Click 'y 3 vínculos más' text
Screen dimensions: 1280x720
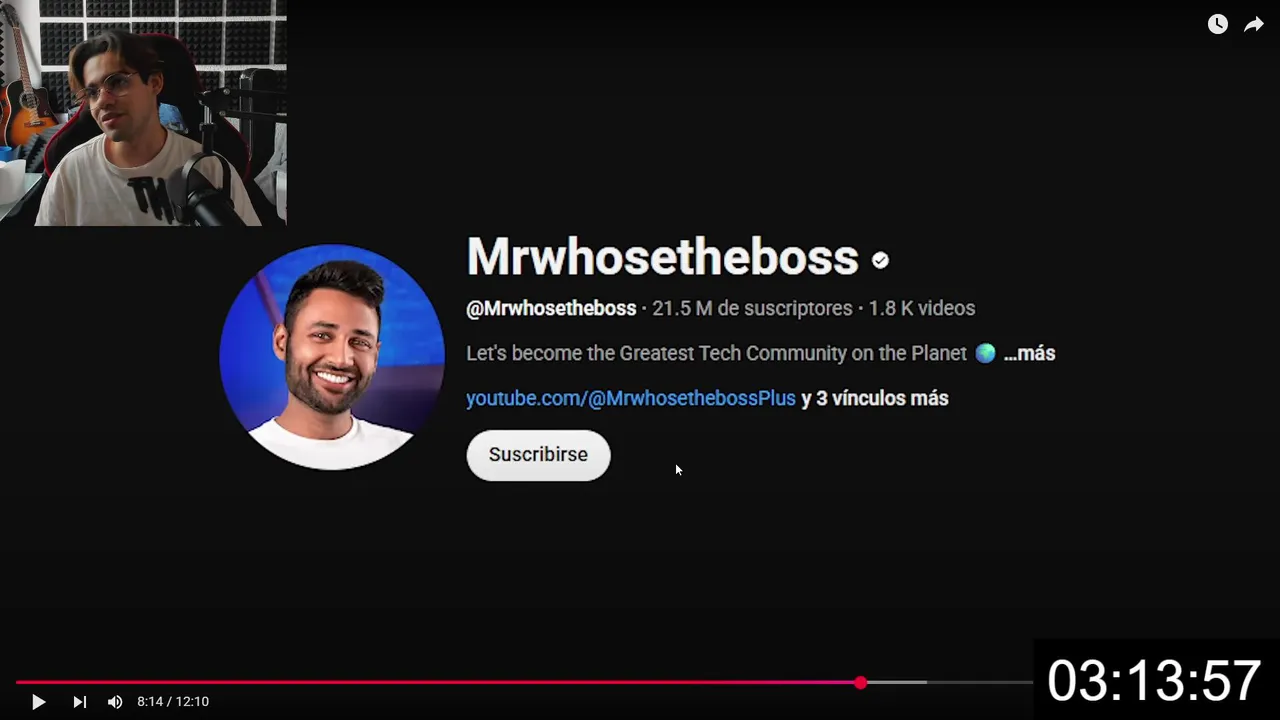point(875,398)
